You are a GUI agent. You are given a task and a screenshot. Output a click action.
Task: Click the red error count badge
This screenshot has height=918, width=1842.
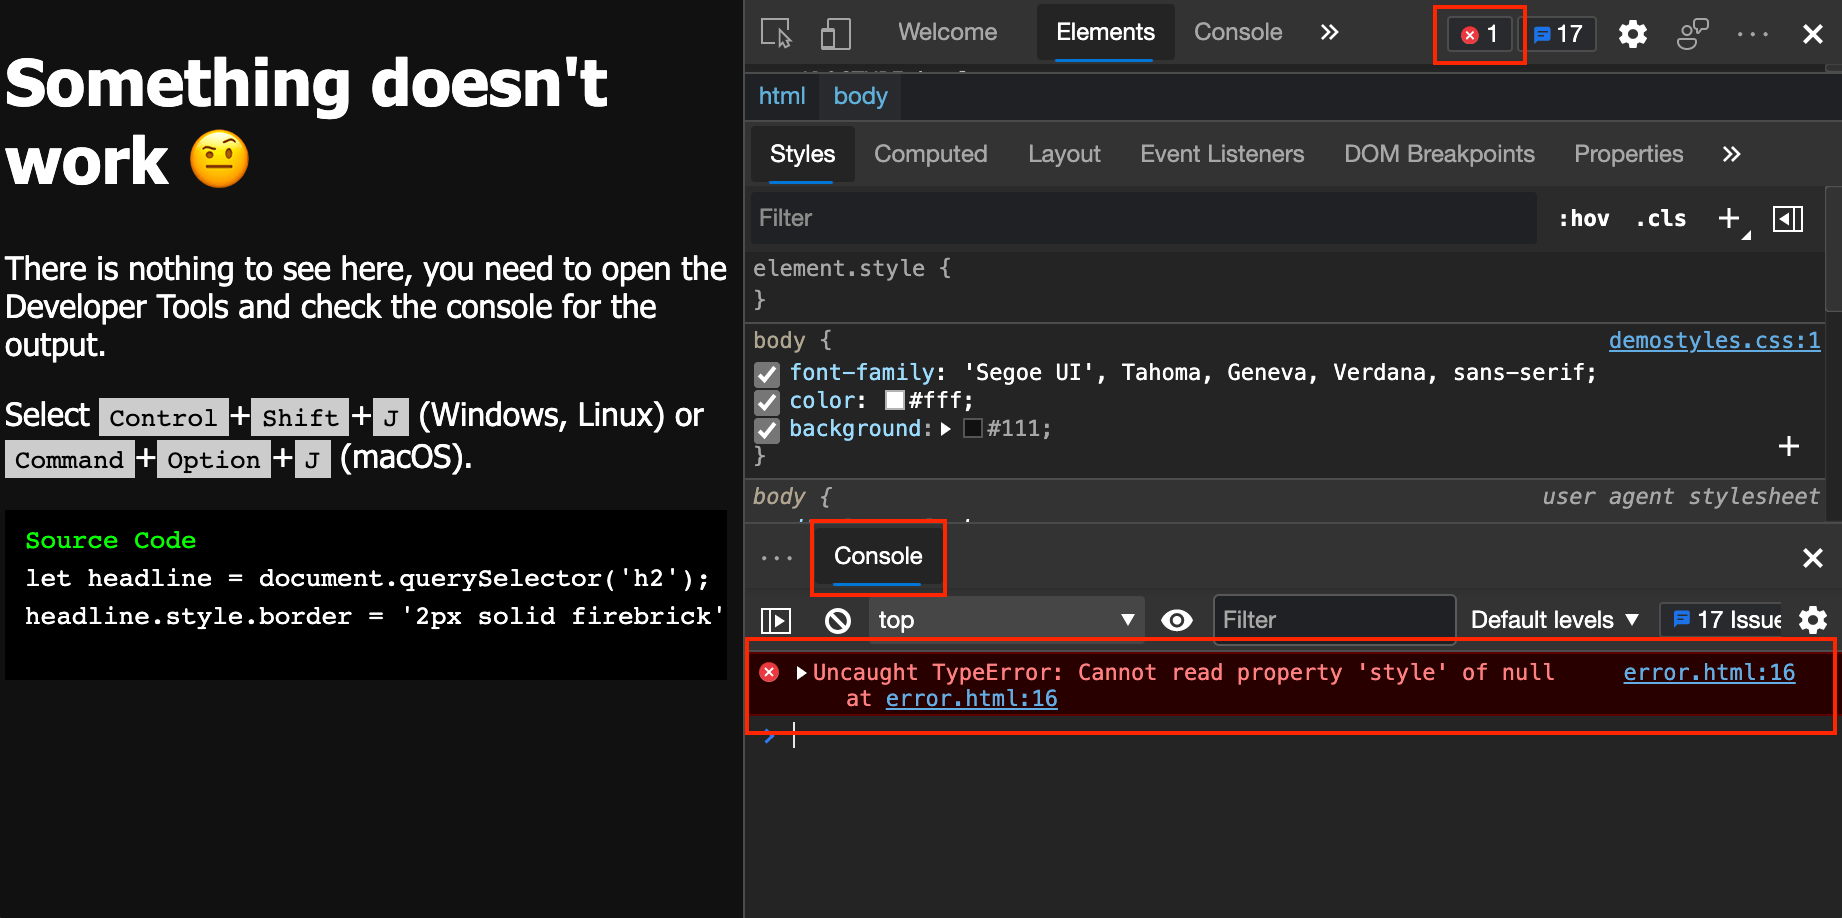[1480, 34]
